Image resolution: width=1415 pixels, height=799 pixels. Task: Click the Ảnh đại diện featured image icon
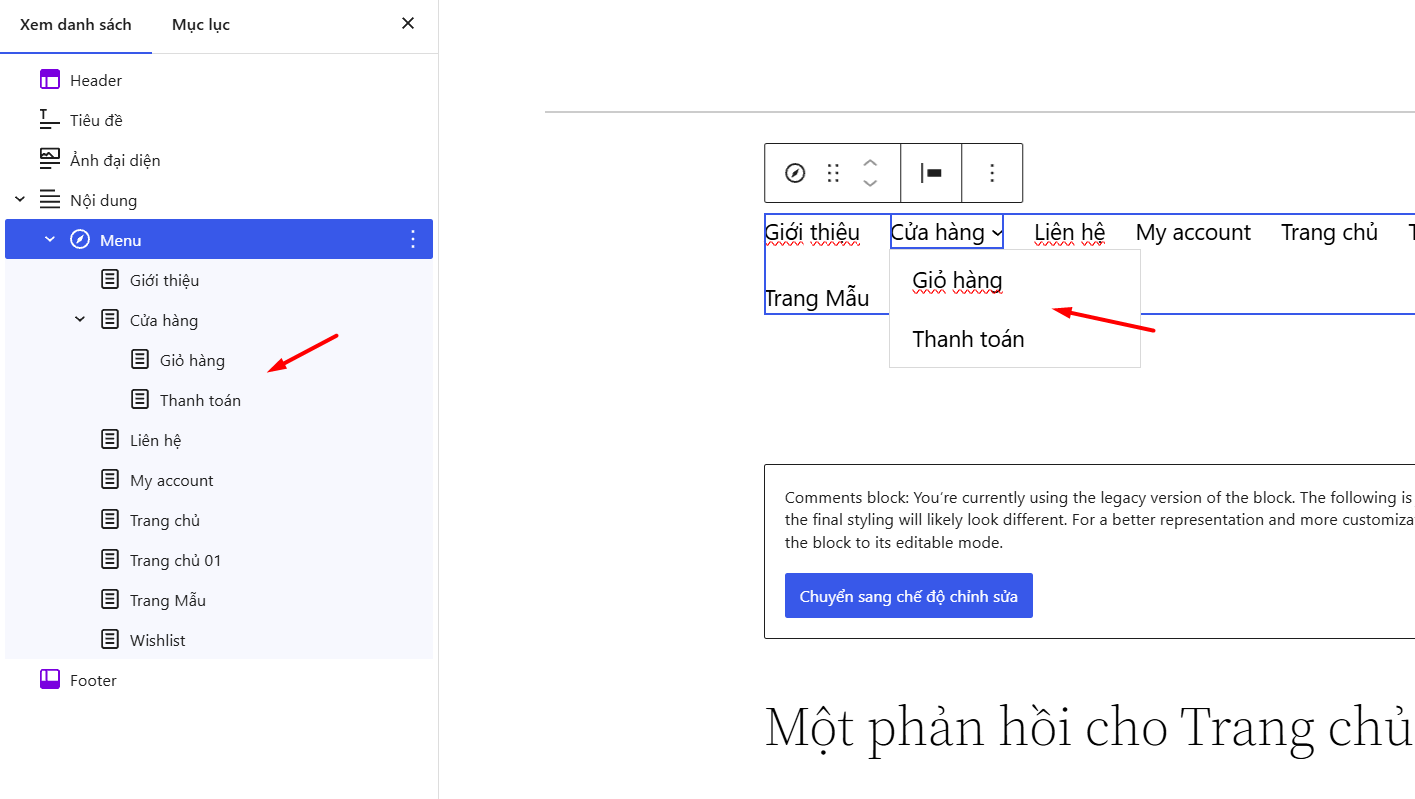[x=48, y=158]
